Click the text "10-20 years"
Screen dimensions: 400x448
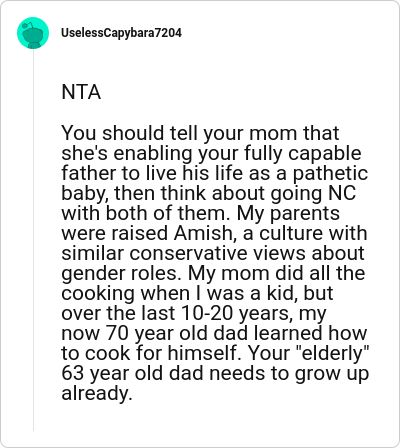235,313
